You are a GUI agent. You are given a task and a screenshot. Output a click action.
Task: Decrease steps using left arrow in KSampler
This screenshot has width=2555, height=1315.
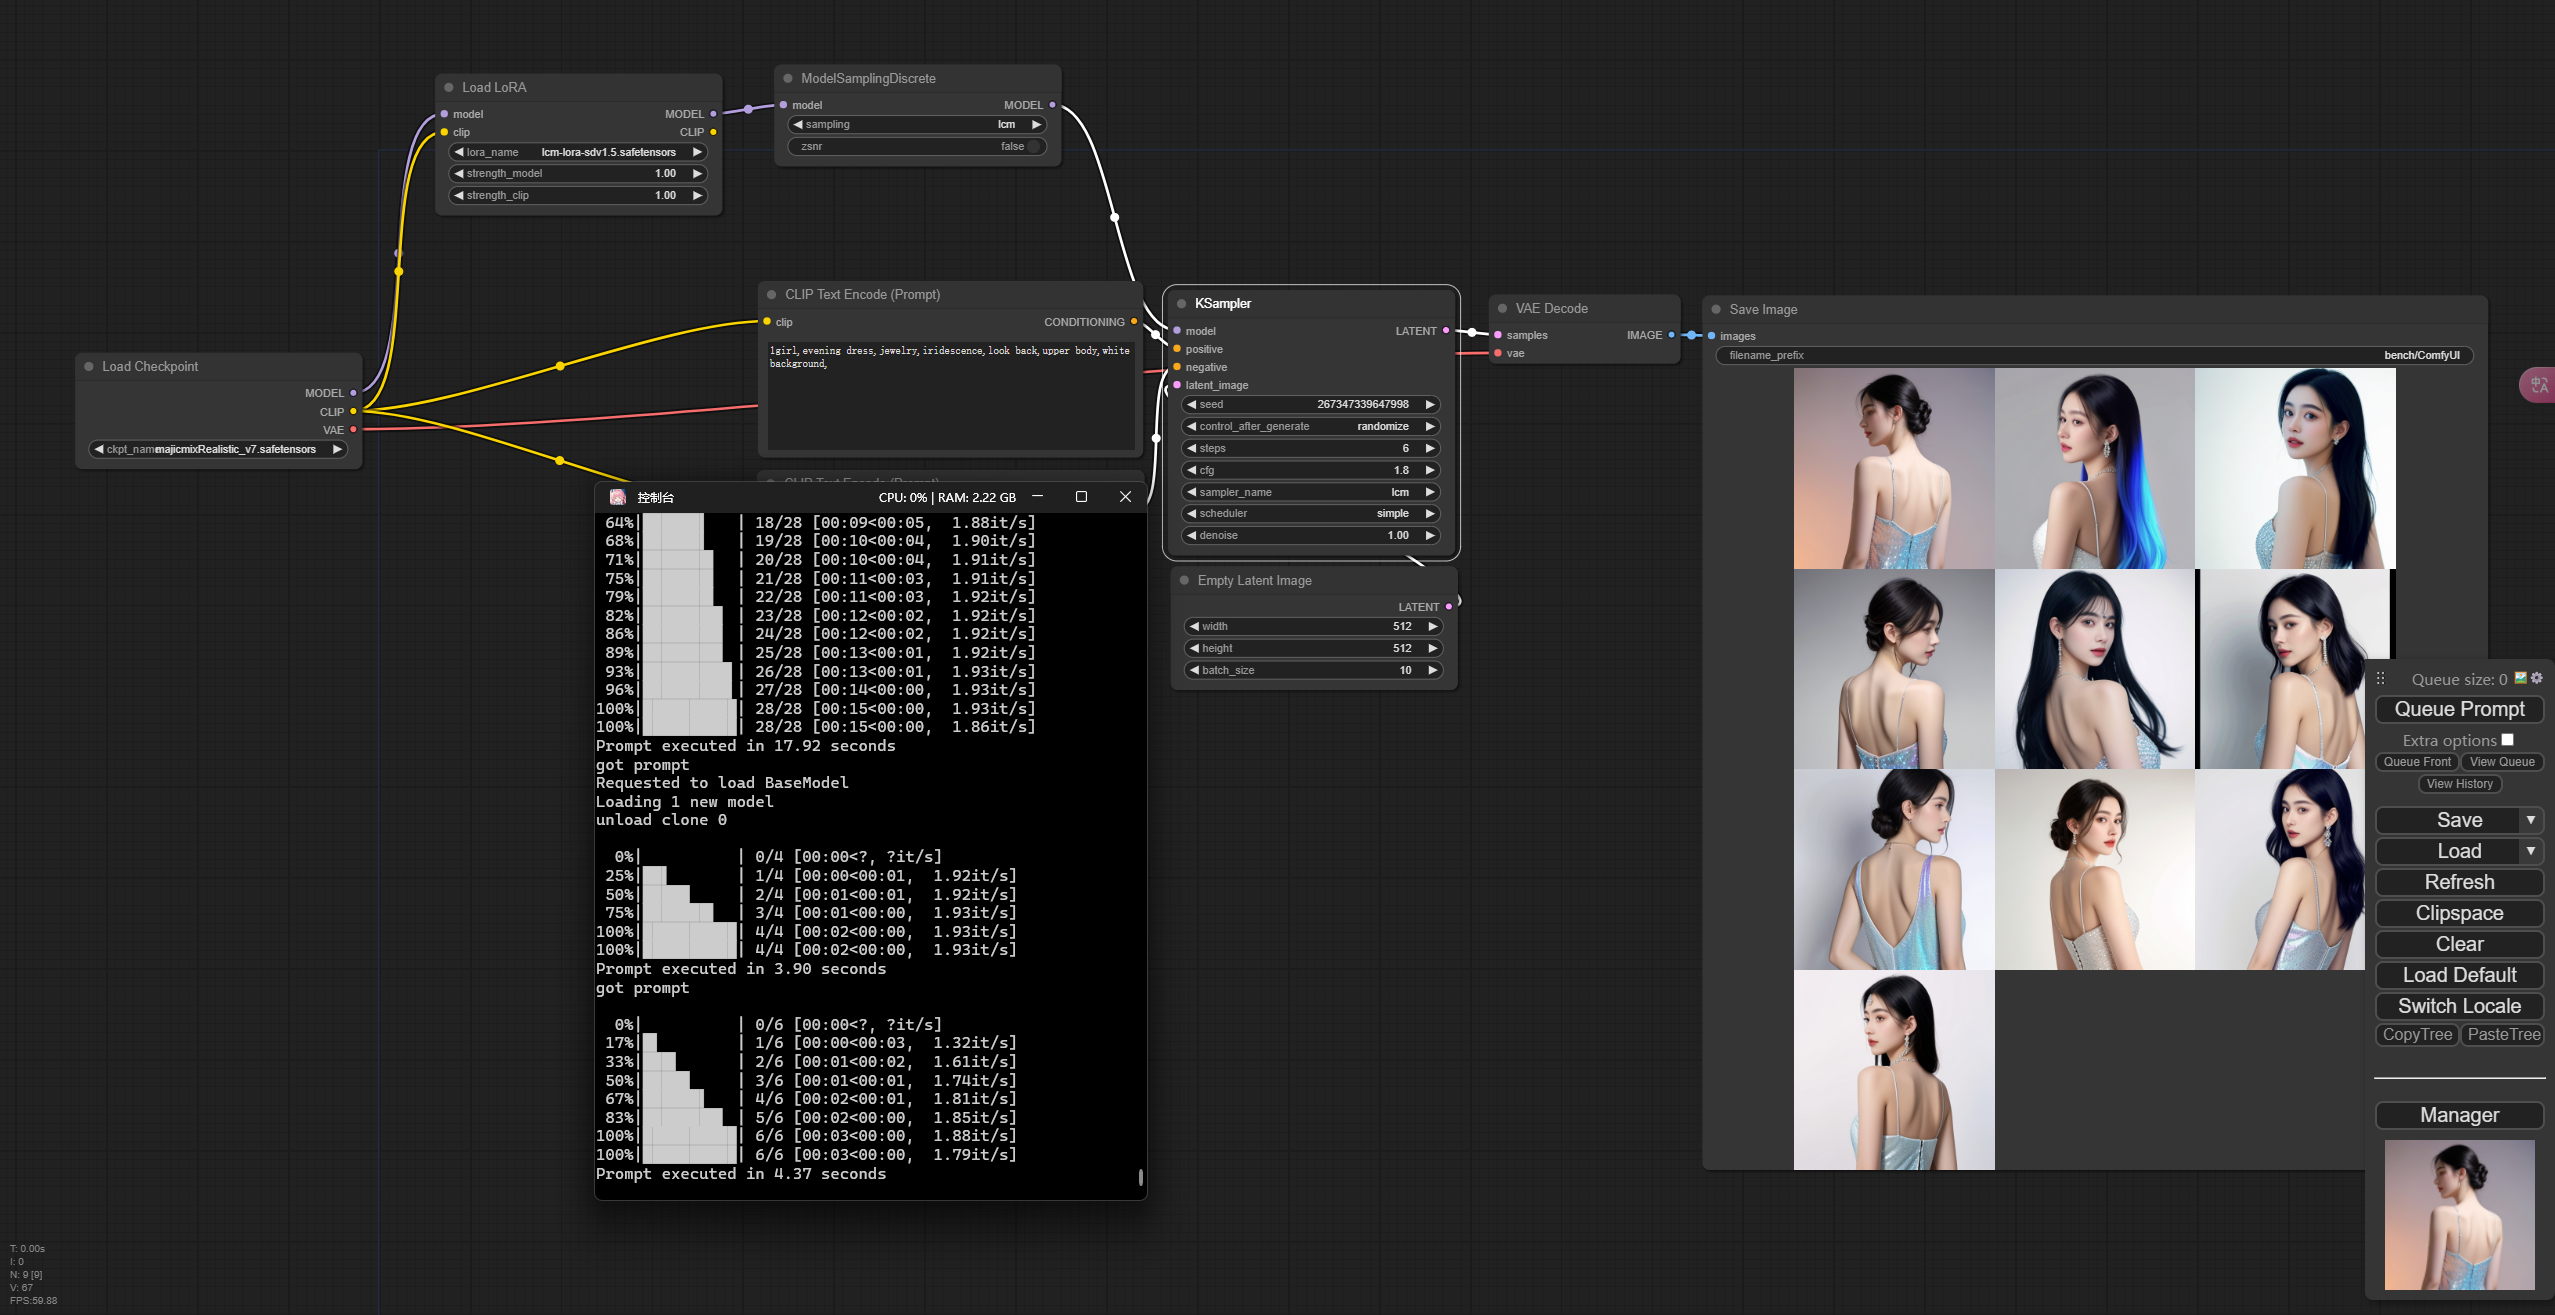[1191, 449]
